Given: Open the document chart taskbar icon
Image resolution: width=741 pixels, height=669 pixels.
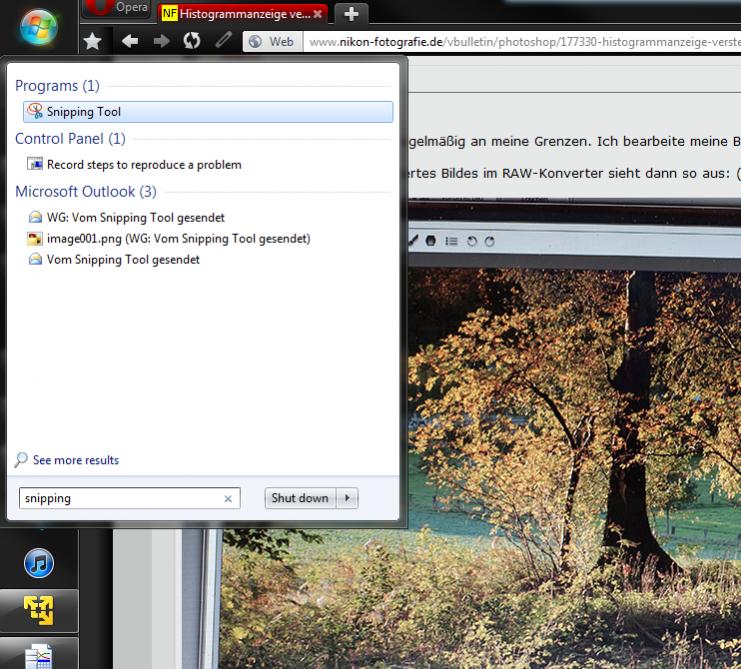Looking at the screenshot, I should 39,656.
